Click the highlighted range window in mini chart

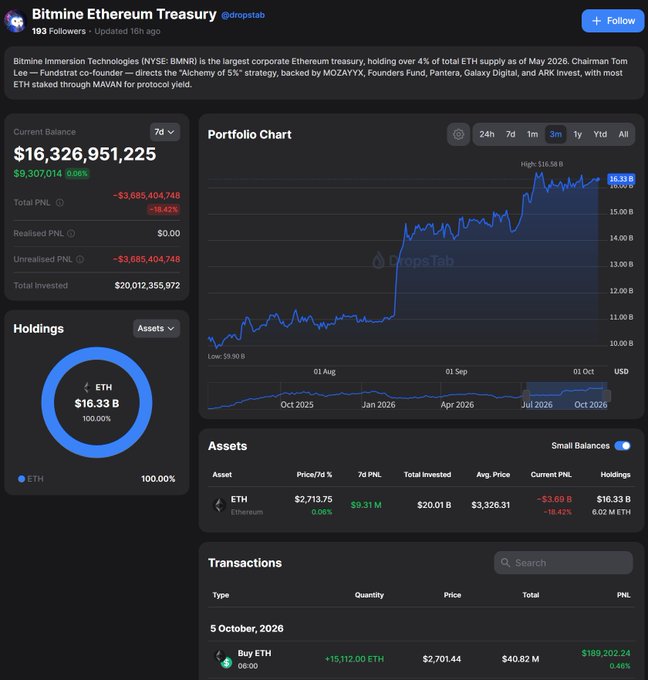(566, 396)
